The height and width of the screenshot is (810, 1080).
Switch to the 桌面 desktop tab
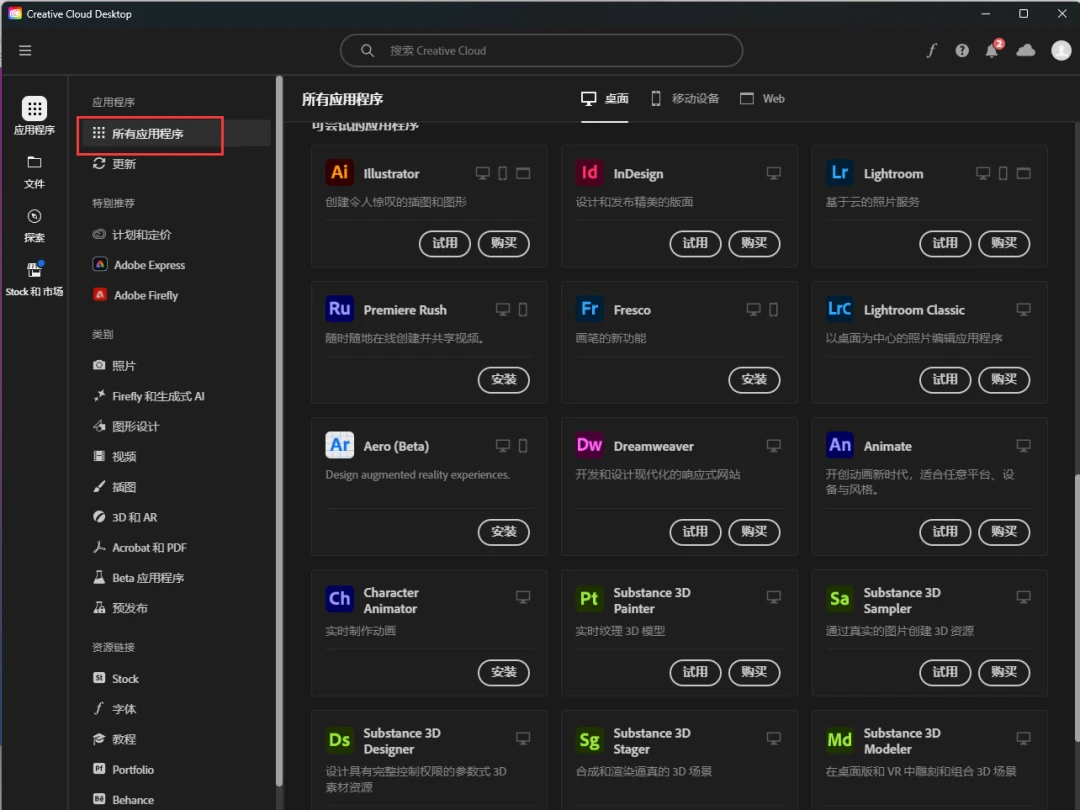click(605, 98)
